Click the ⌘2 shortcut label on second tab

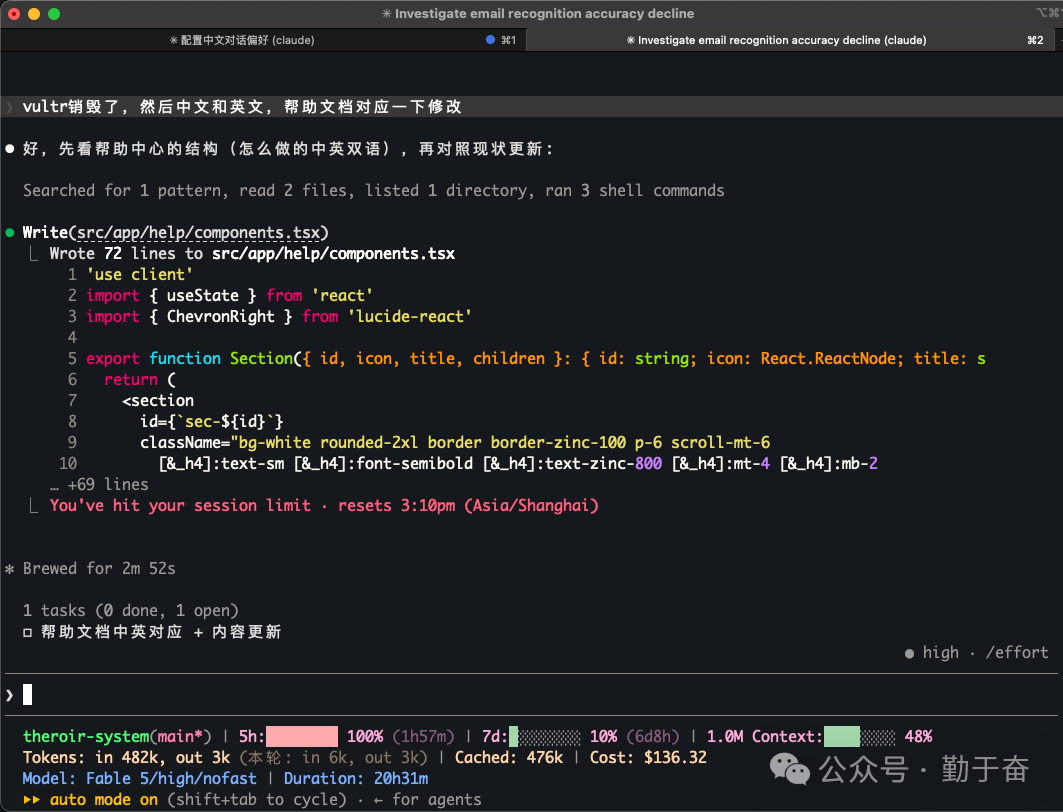pyautogui.click(x=1035, y=40)
